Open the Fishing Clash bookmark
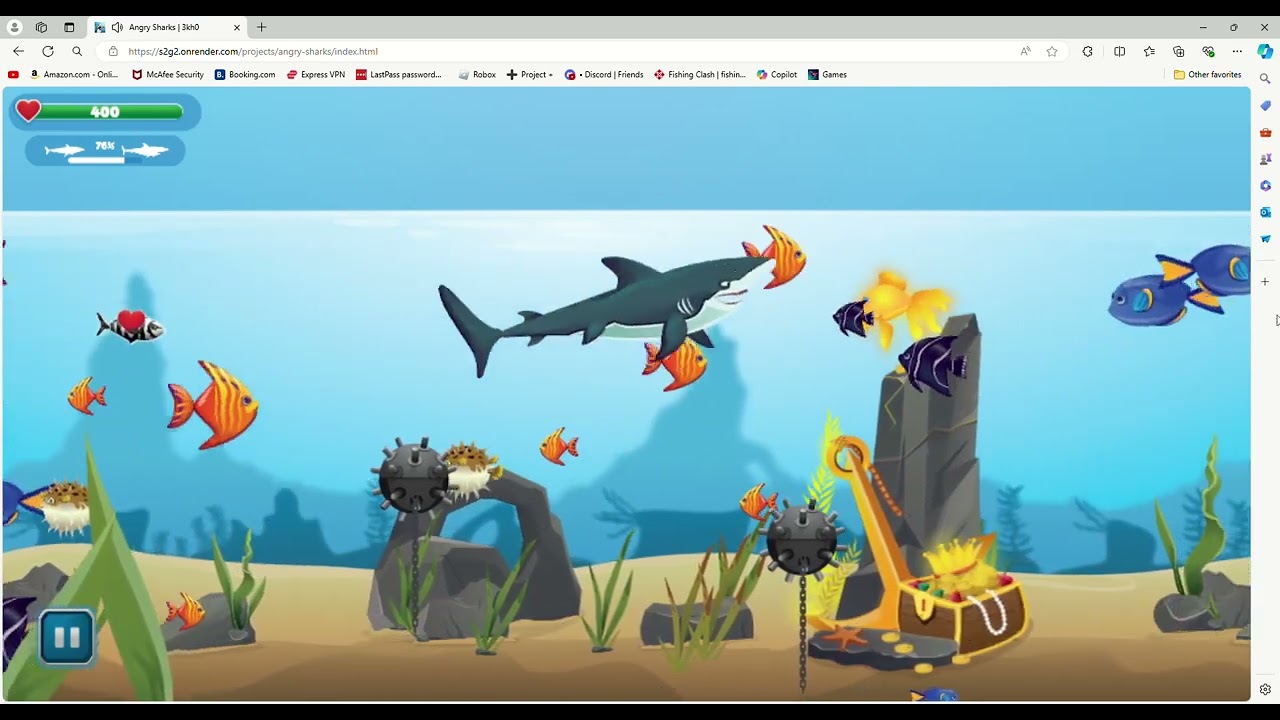Screen dimensions: 1280x720 [700, 74]
